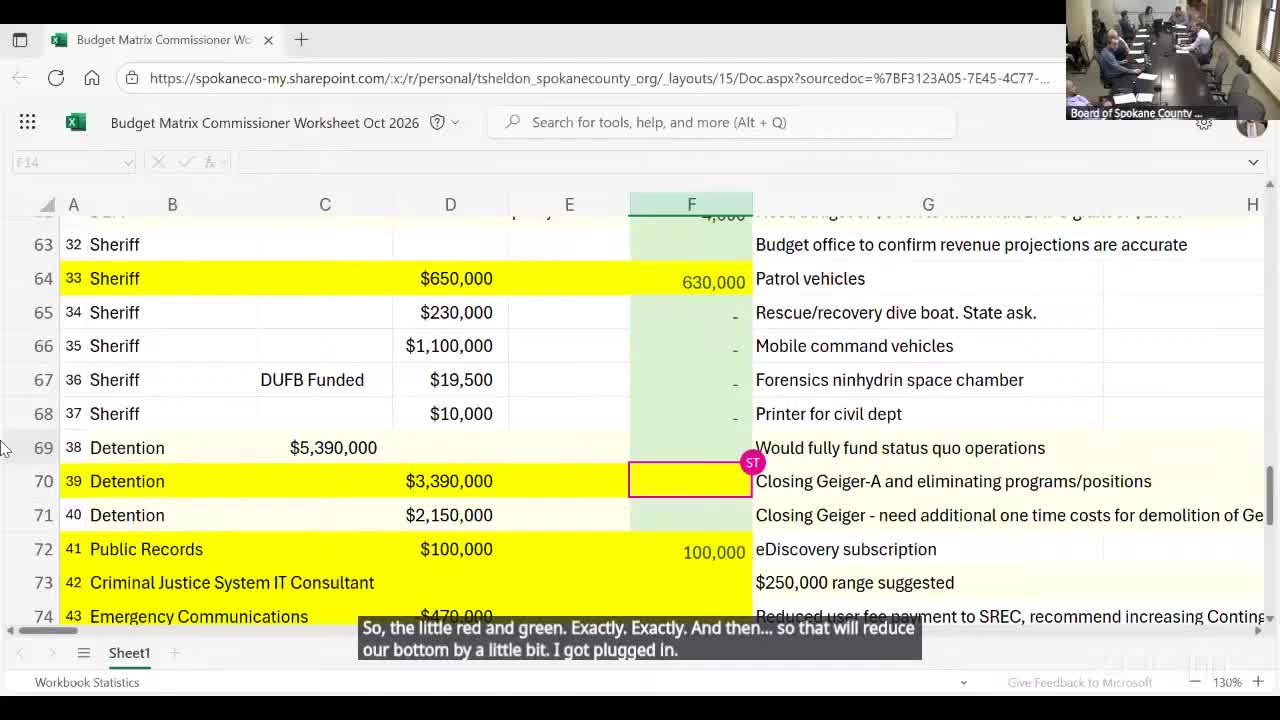
Task: Zoom out with the minus button
Action: point(1194,682)
